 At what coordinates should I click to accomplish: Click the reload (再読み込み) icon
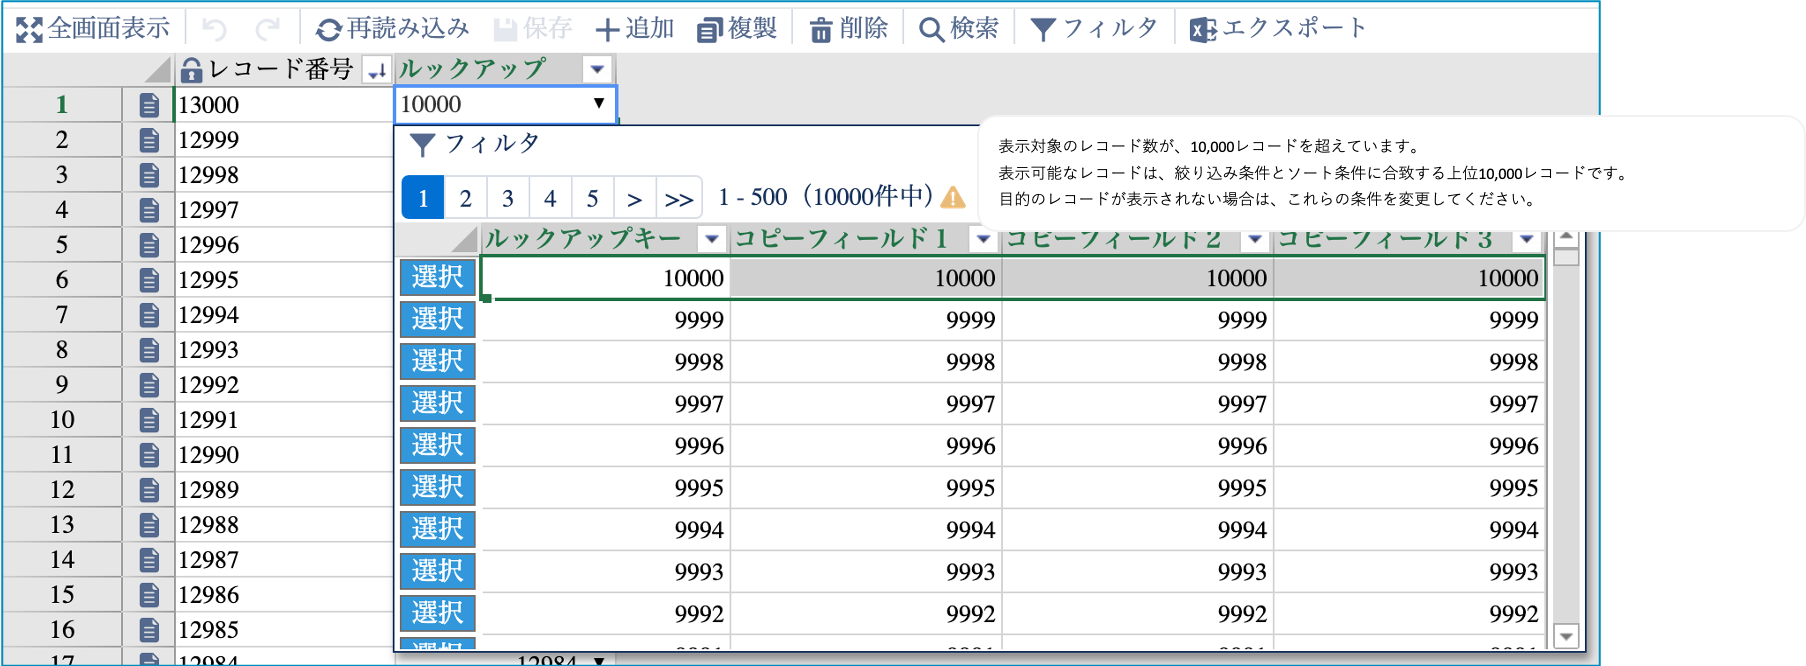coord(328,30)
